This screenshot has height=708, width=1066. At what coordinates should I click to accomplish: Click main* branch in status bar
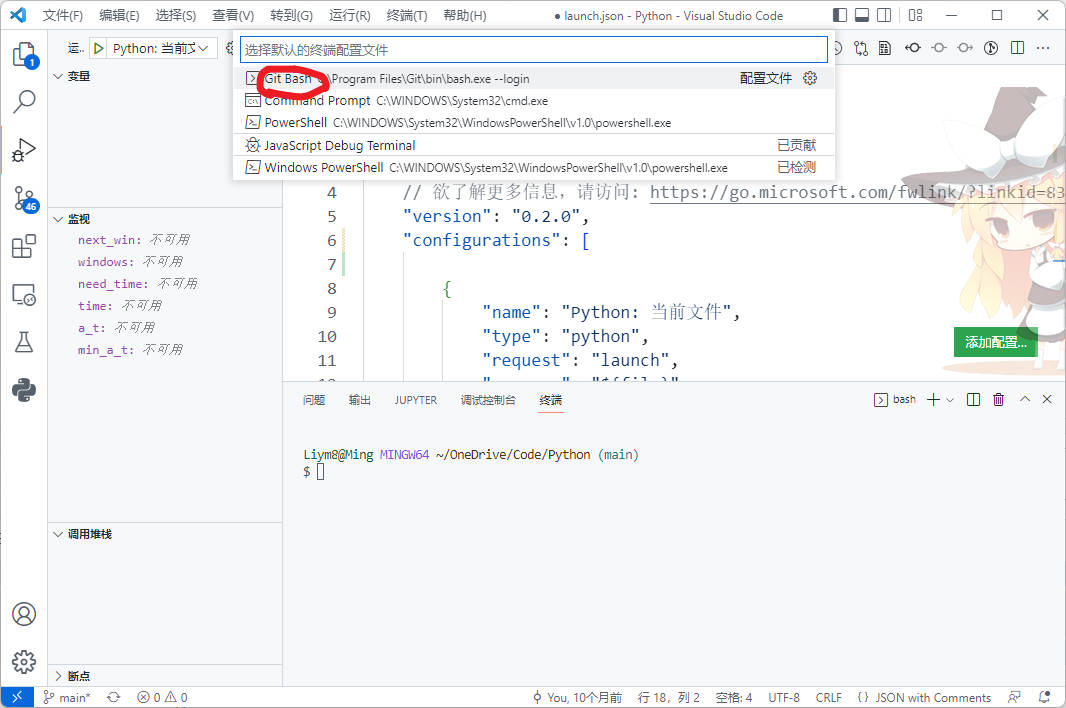pos(67,697)
